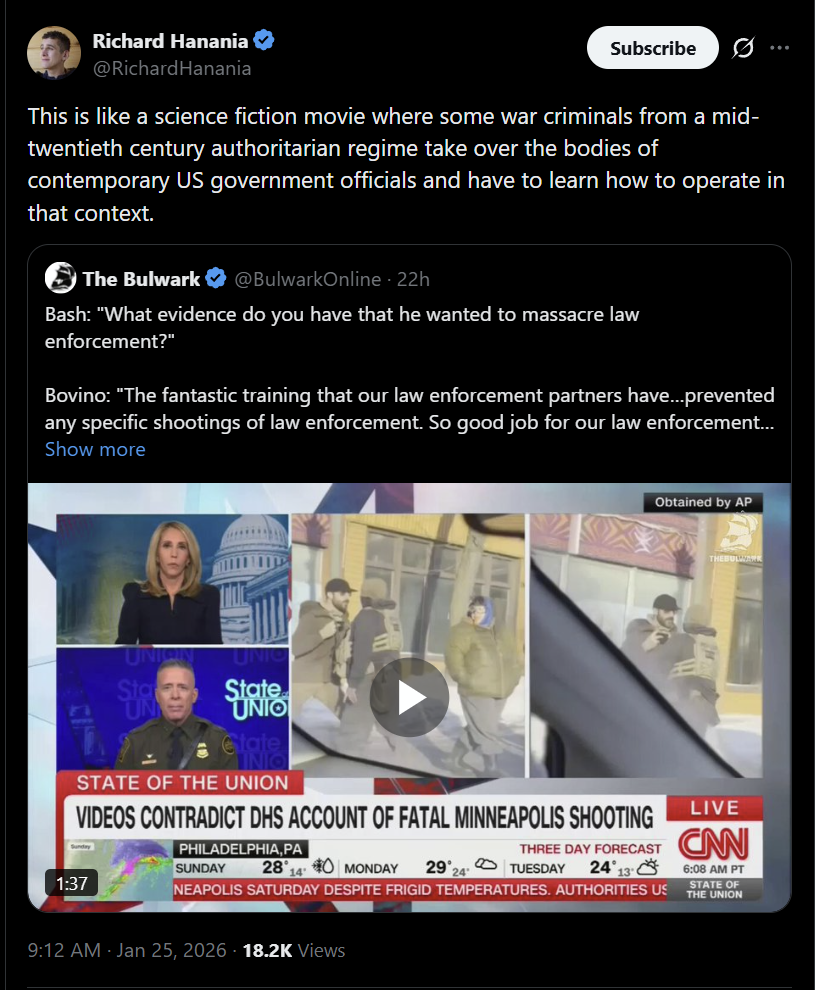Expand quoted post with Show more
This screenshot has width=815, height=990.
95,450
